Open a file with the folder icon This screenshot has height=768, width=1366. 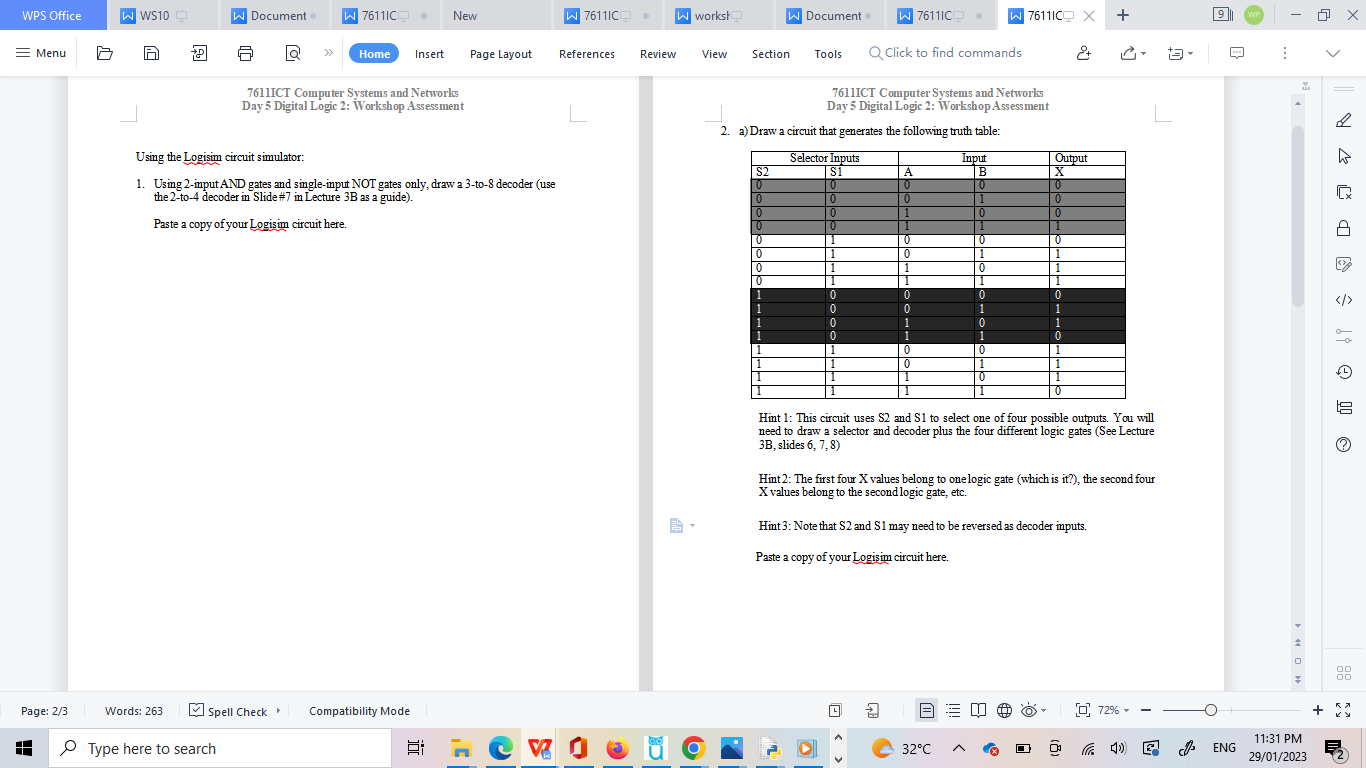pyautogui.click(x=105, y=53)
